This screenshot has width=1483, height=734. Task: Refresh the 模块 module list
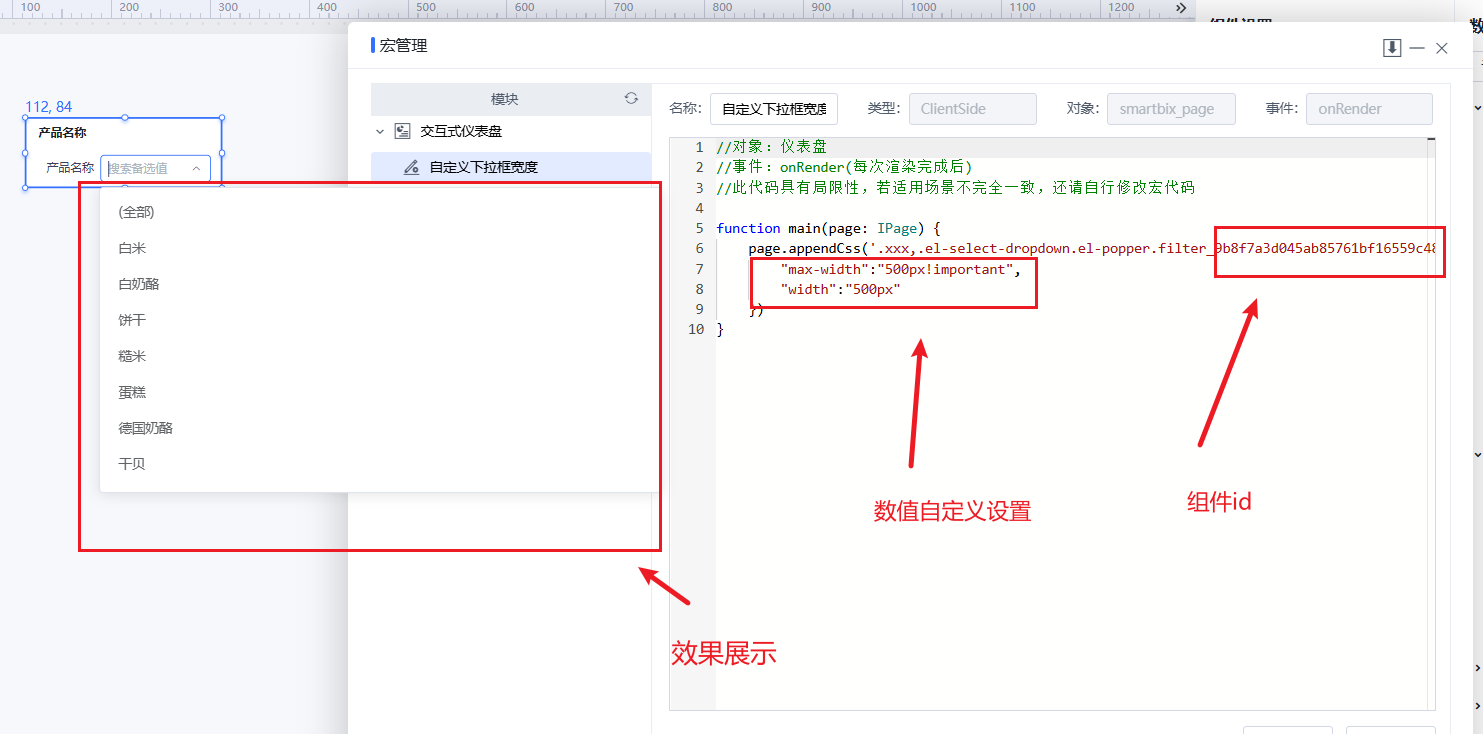(x=631, y=98)
